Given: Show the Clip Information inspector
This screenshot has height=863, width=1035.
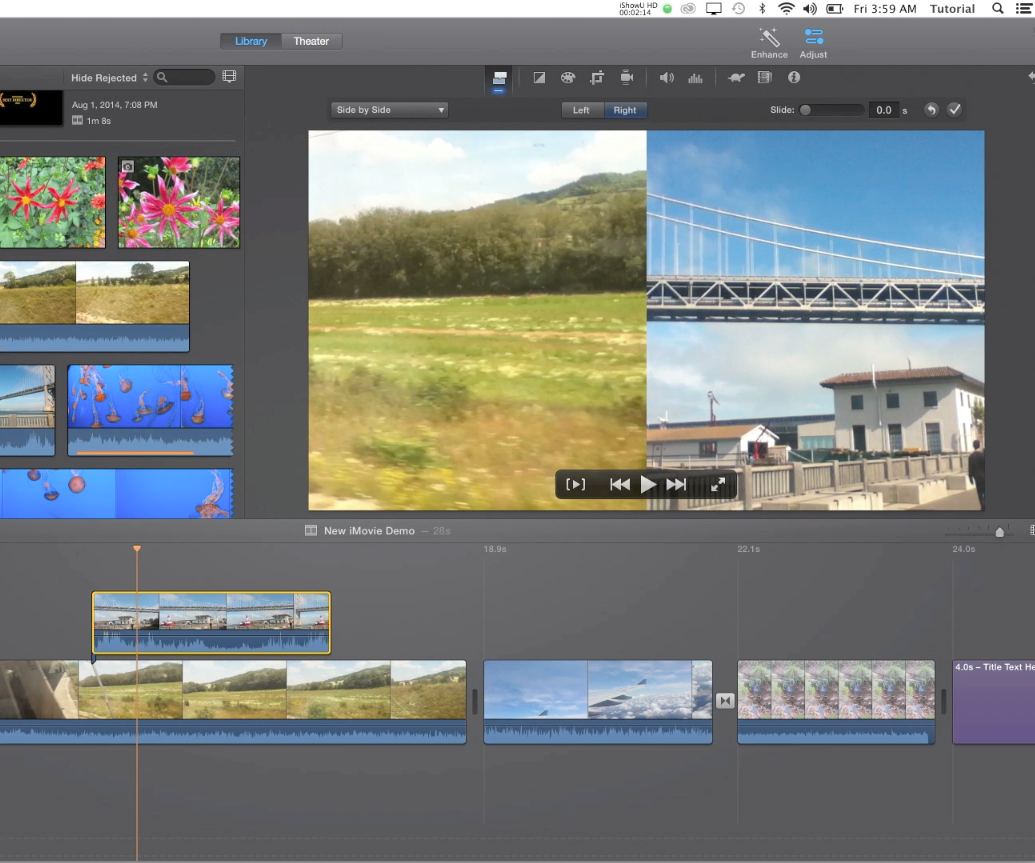Looking at the screenshot, I should pyautogui.click(x=794, y=78).
